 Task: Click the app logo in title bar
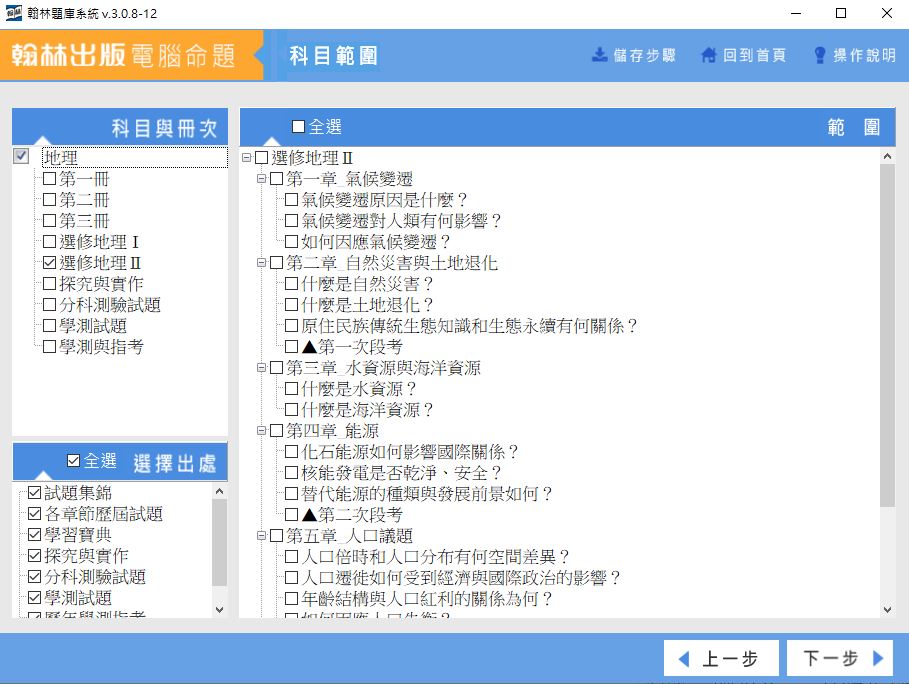tap(14, 13)
